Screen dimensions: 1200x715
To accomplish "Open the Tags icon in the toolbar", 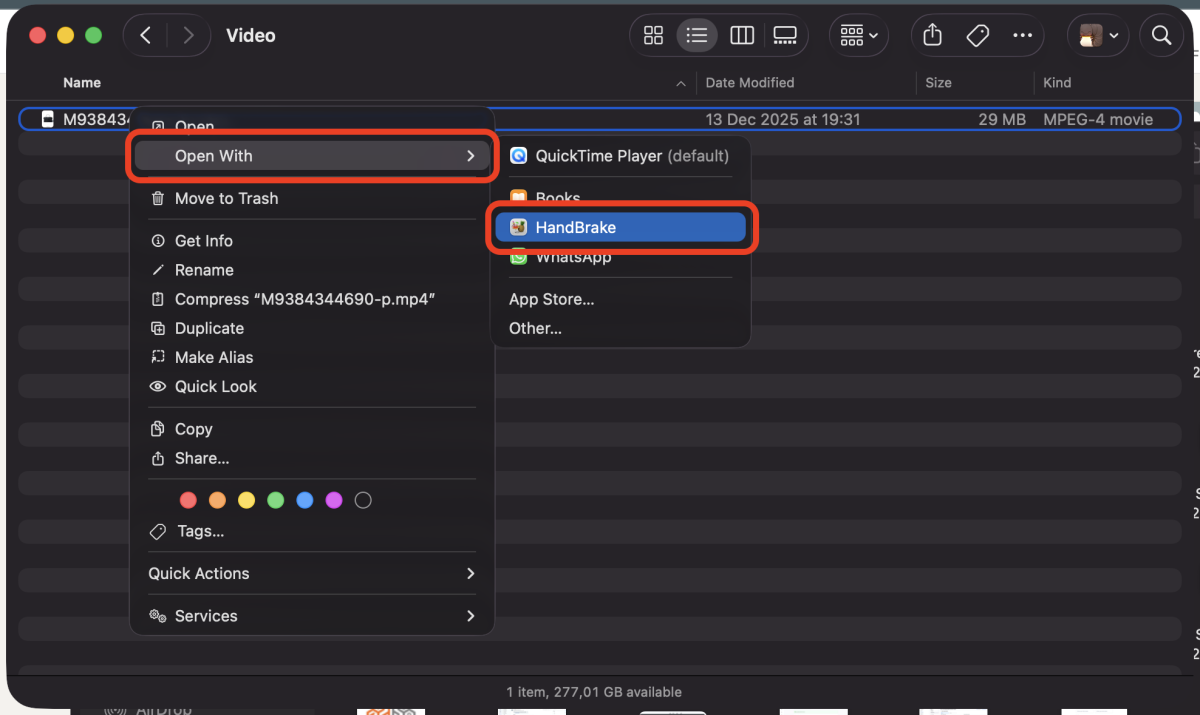I will (x=977, y=34).
